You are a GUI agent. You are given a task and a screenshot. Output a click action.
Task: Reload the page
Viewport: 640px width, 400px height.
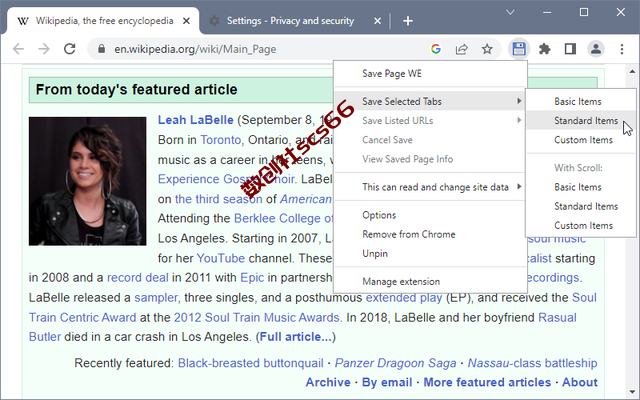(x=70, y=49)
